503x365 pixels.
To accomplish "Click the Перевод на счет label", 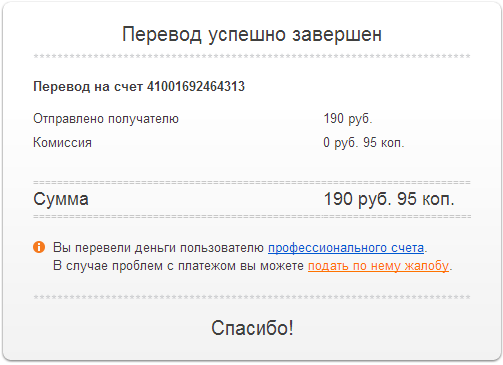I will tap(88, 87).
